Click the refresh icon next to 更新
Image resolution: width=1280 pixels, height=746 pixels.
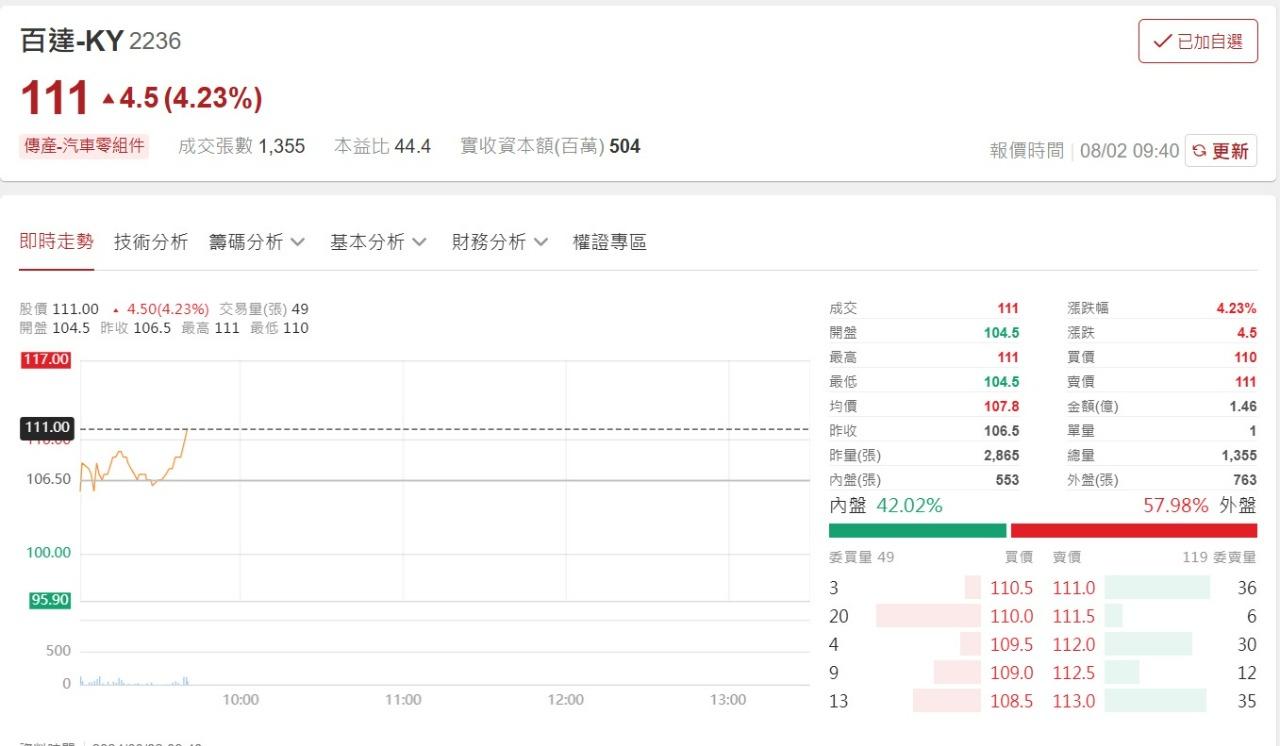1201,151
